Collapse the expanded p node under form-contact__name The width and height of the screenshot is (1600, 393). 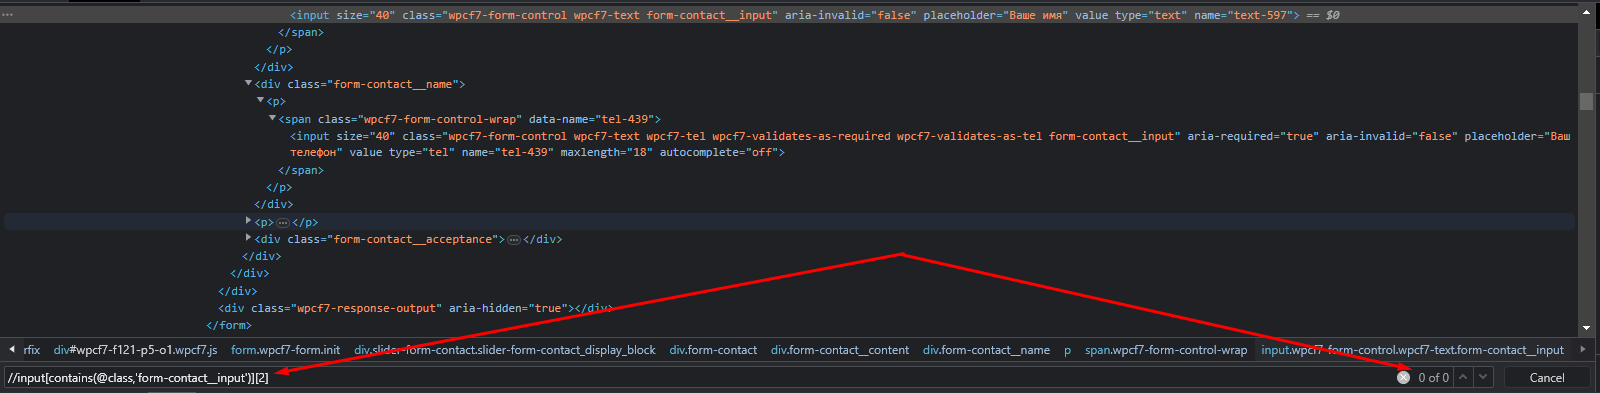[x=261, y=101]
